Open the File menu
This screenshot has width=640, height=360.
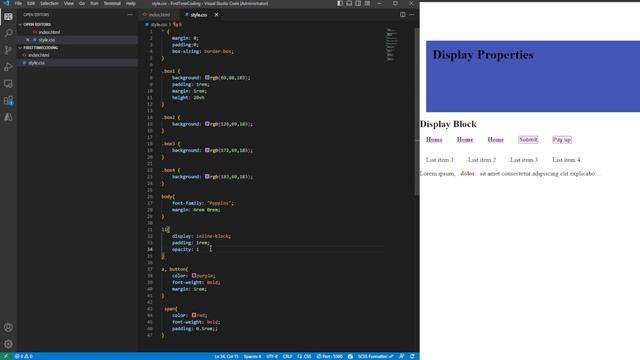tap(18, 3)
